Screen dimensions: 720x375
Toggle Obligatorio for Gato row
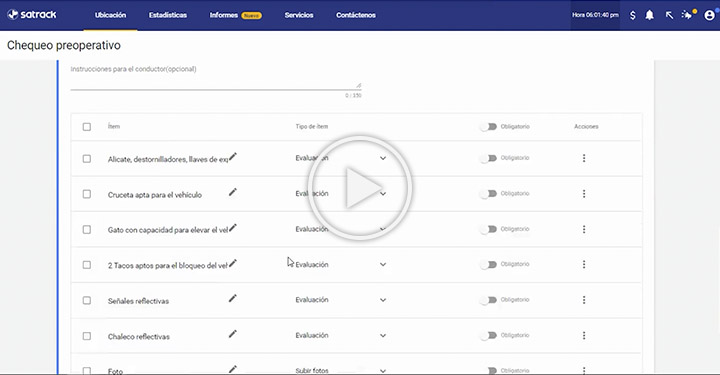[489, 229]
